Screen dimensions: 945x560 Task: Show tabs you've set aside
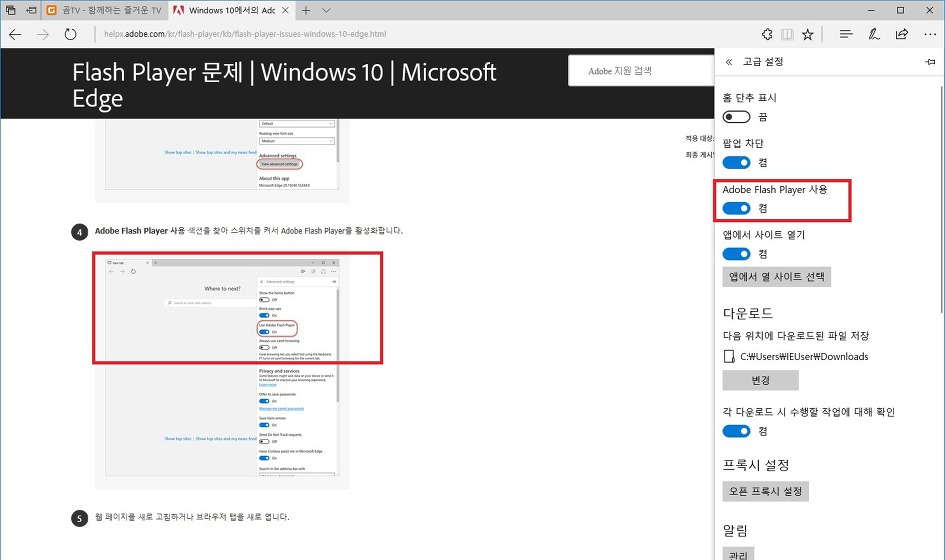click(10, 10)
